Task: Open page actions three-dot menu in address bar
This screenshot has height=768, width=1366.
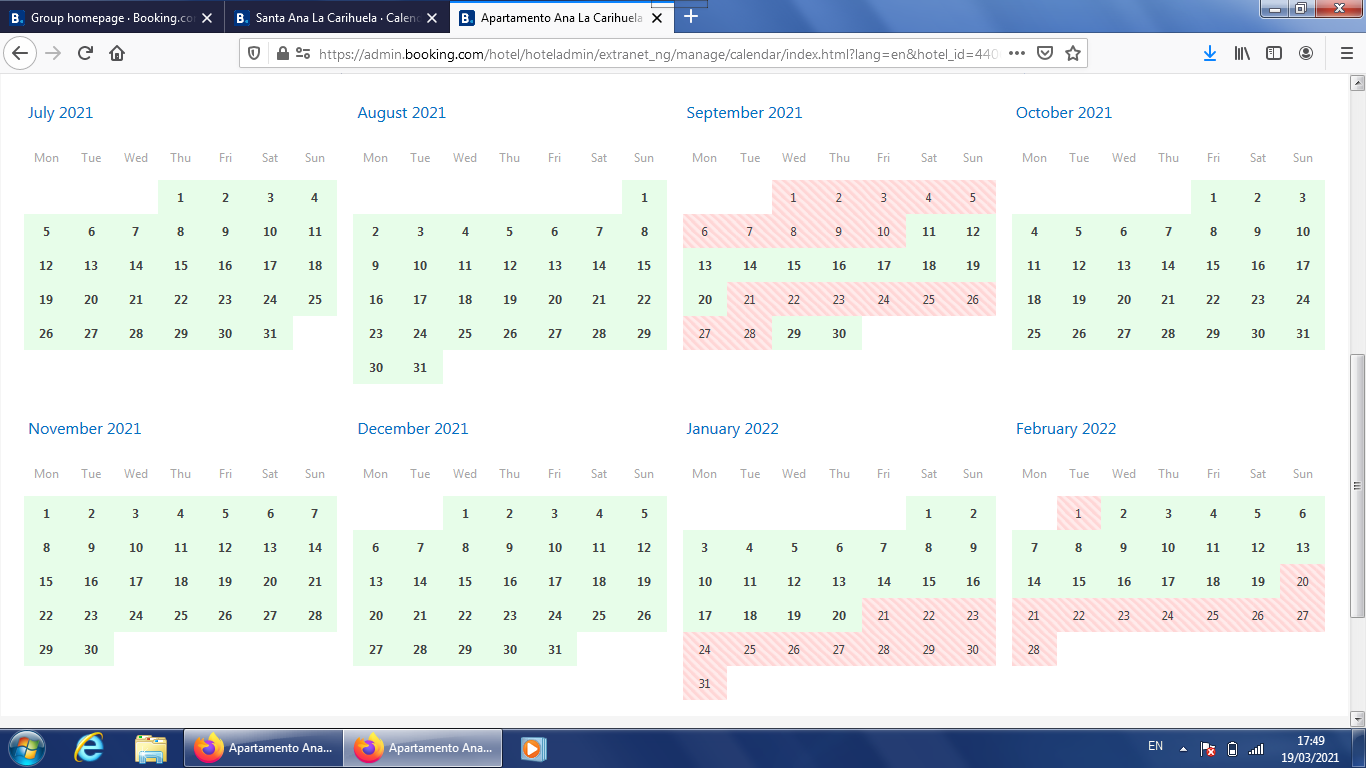Action: [1017, 54]
